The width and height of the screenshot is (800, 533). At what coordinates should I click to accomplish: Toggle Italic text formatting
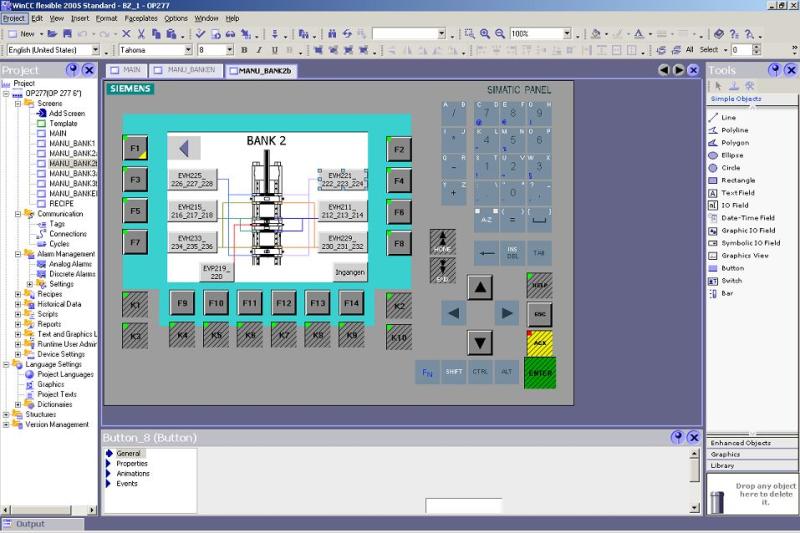259,50
